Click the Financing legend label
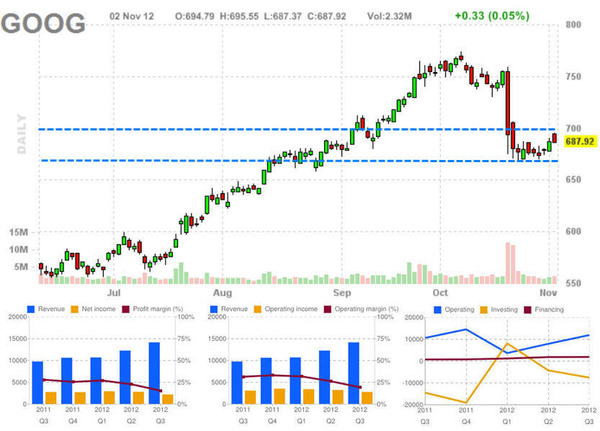Image resolution: width=600 pixels, height=431 pixels. point(549,310)
